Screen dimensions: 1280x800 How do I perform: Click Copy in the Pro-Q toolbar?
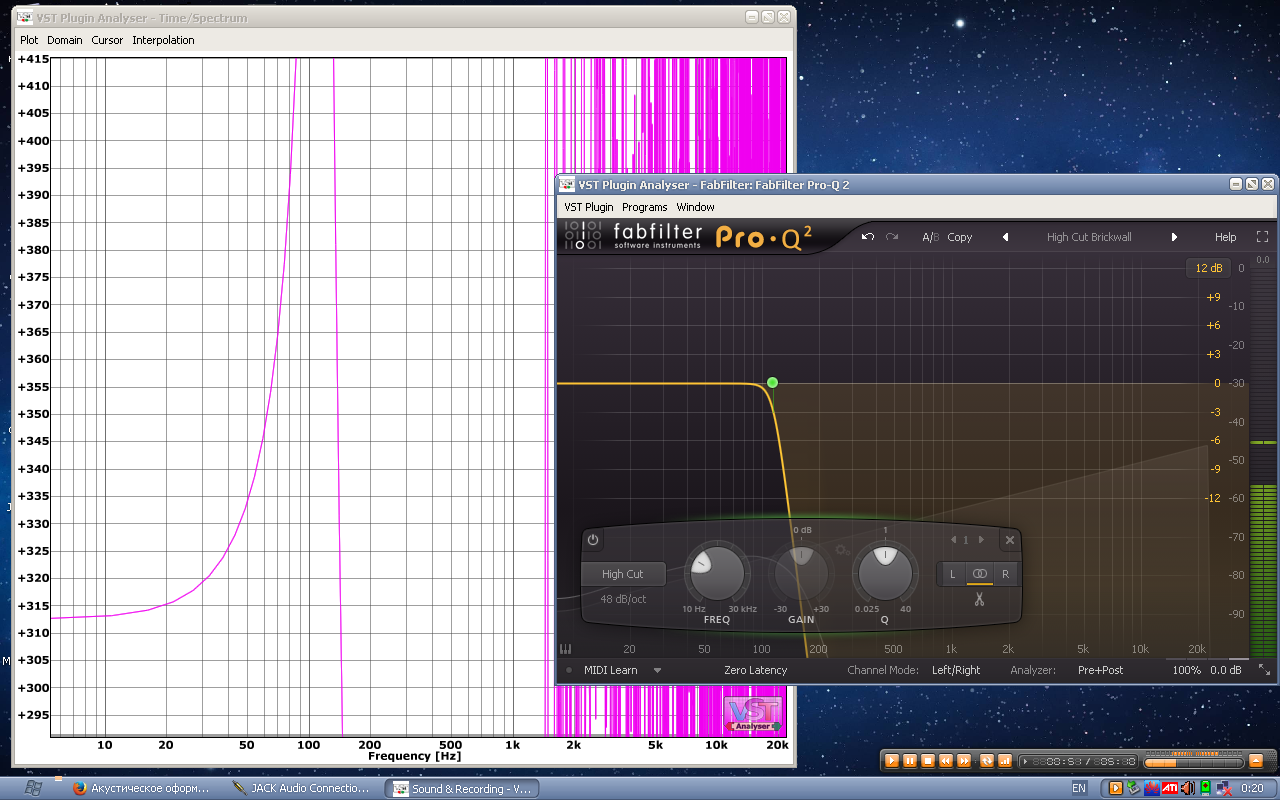point(960,237)
